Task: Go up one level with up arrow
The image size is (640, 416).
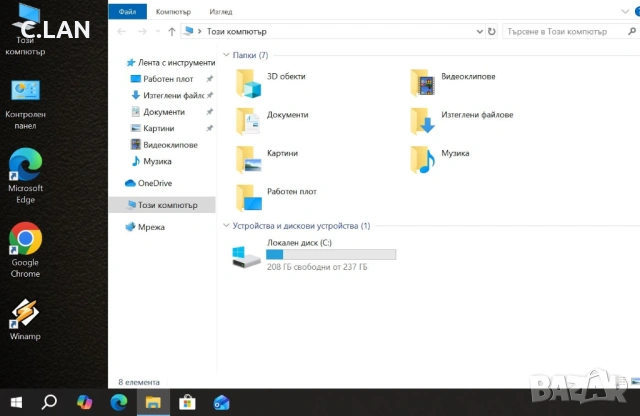Action: [x=172, y=31]
